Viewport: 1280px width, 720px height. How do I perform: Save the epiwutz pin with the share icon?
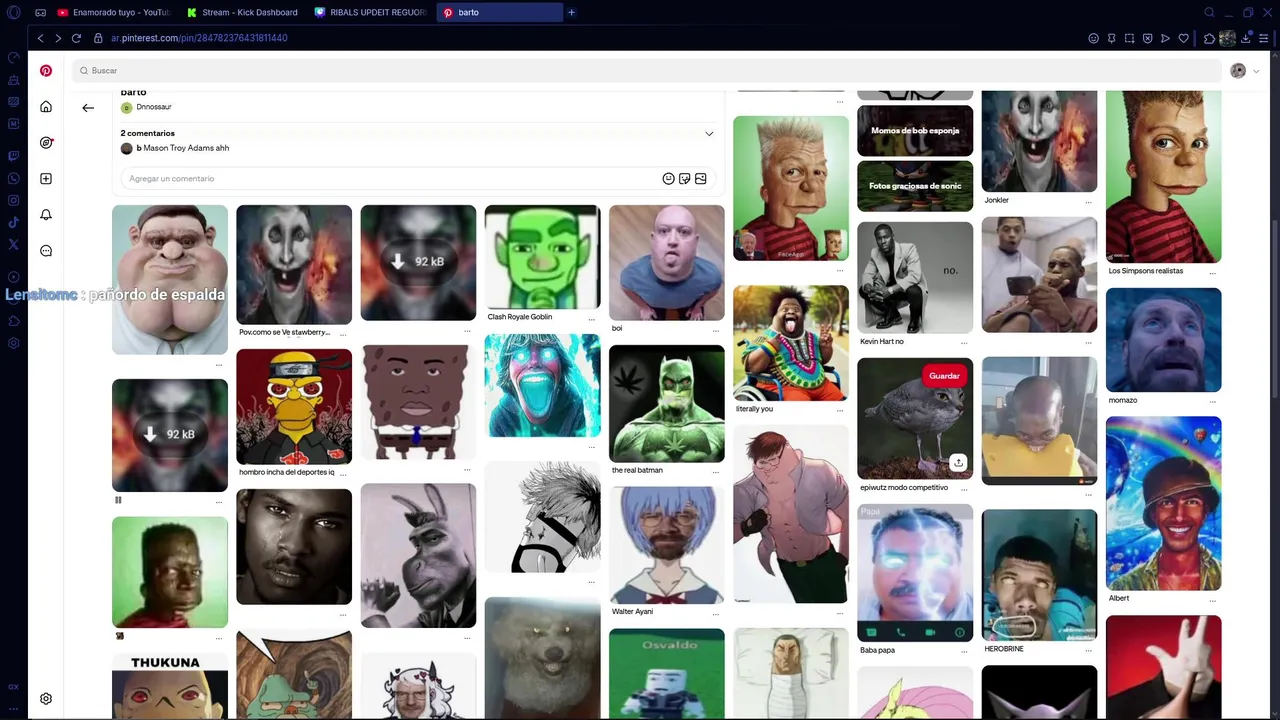[x=958, y=462]
